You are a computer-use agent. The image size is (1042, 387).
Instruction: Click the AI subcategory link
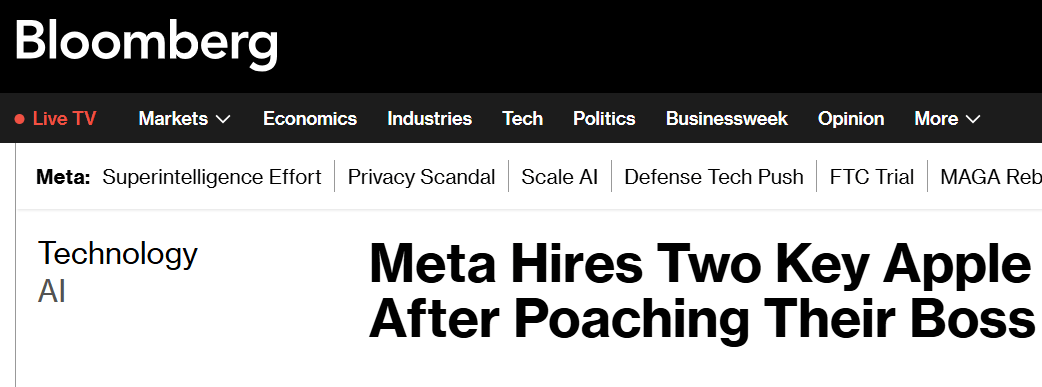coord(52,291)
